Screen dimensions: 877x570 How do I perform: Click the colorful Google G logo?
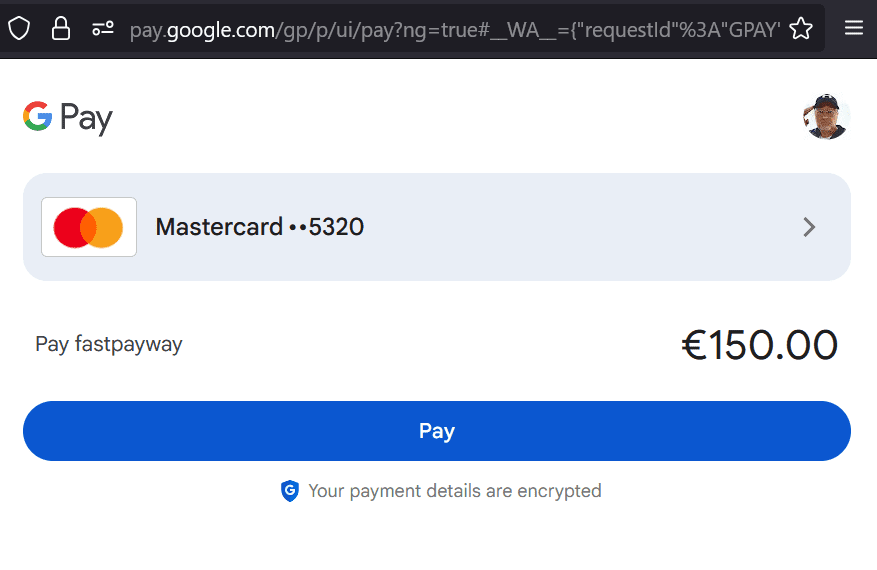click(37, 117)
